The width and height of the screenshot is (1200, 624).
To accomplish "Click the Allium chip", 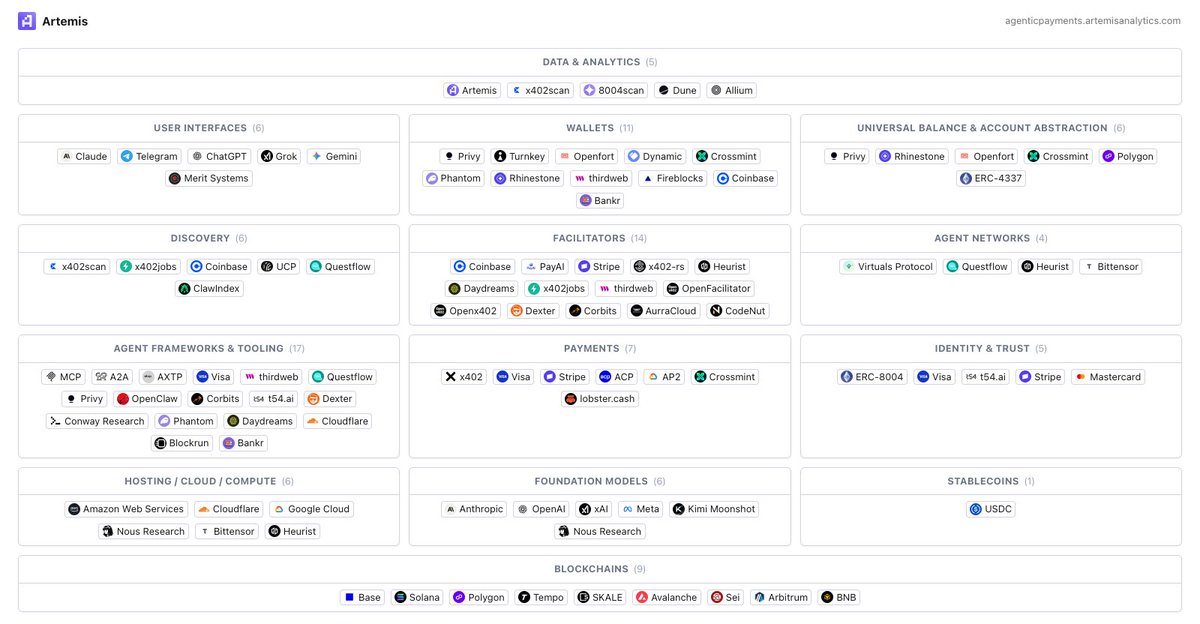I will coord(731,90).
